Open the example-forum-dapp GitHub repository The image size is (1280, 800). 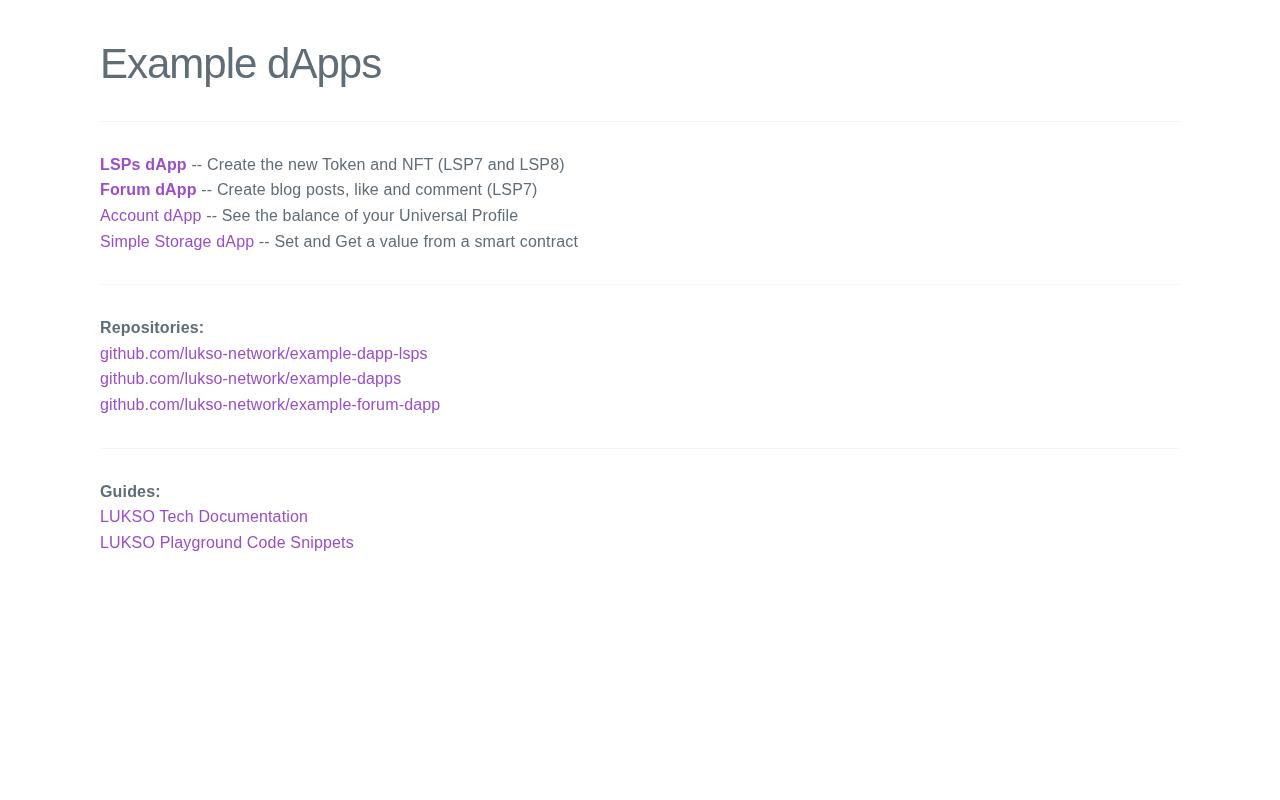(270, 405)
